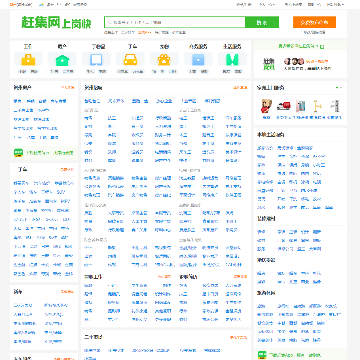Click the green download text beside the left app icon

coord(49,153)
